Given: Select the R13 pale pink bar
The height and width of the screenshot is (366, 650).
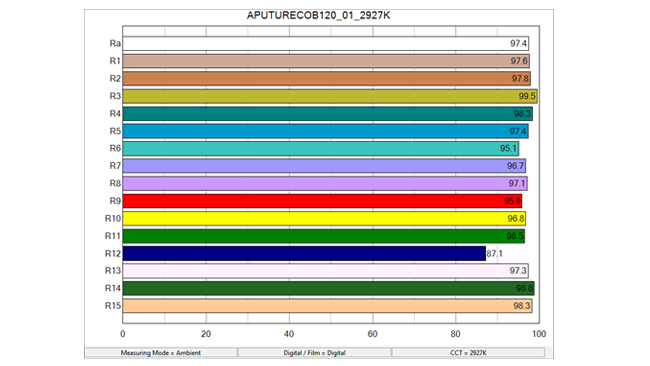Looking at the screenshot, I should [x=325, y=271].
